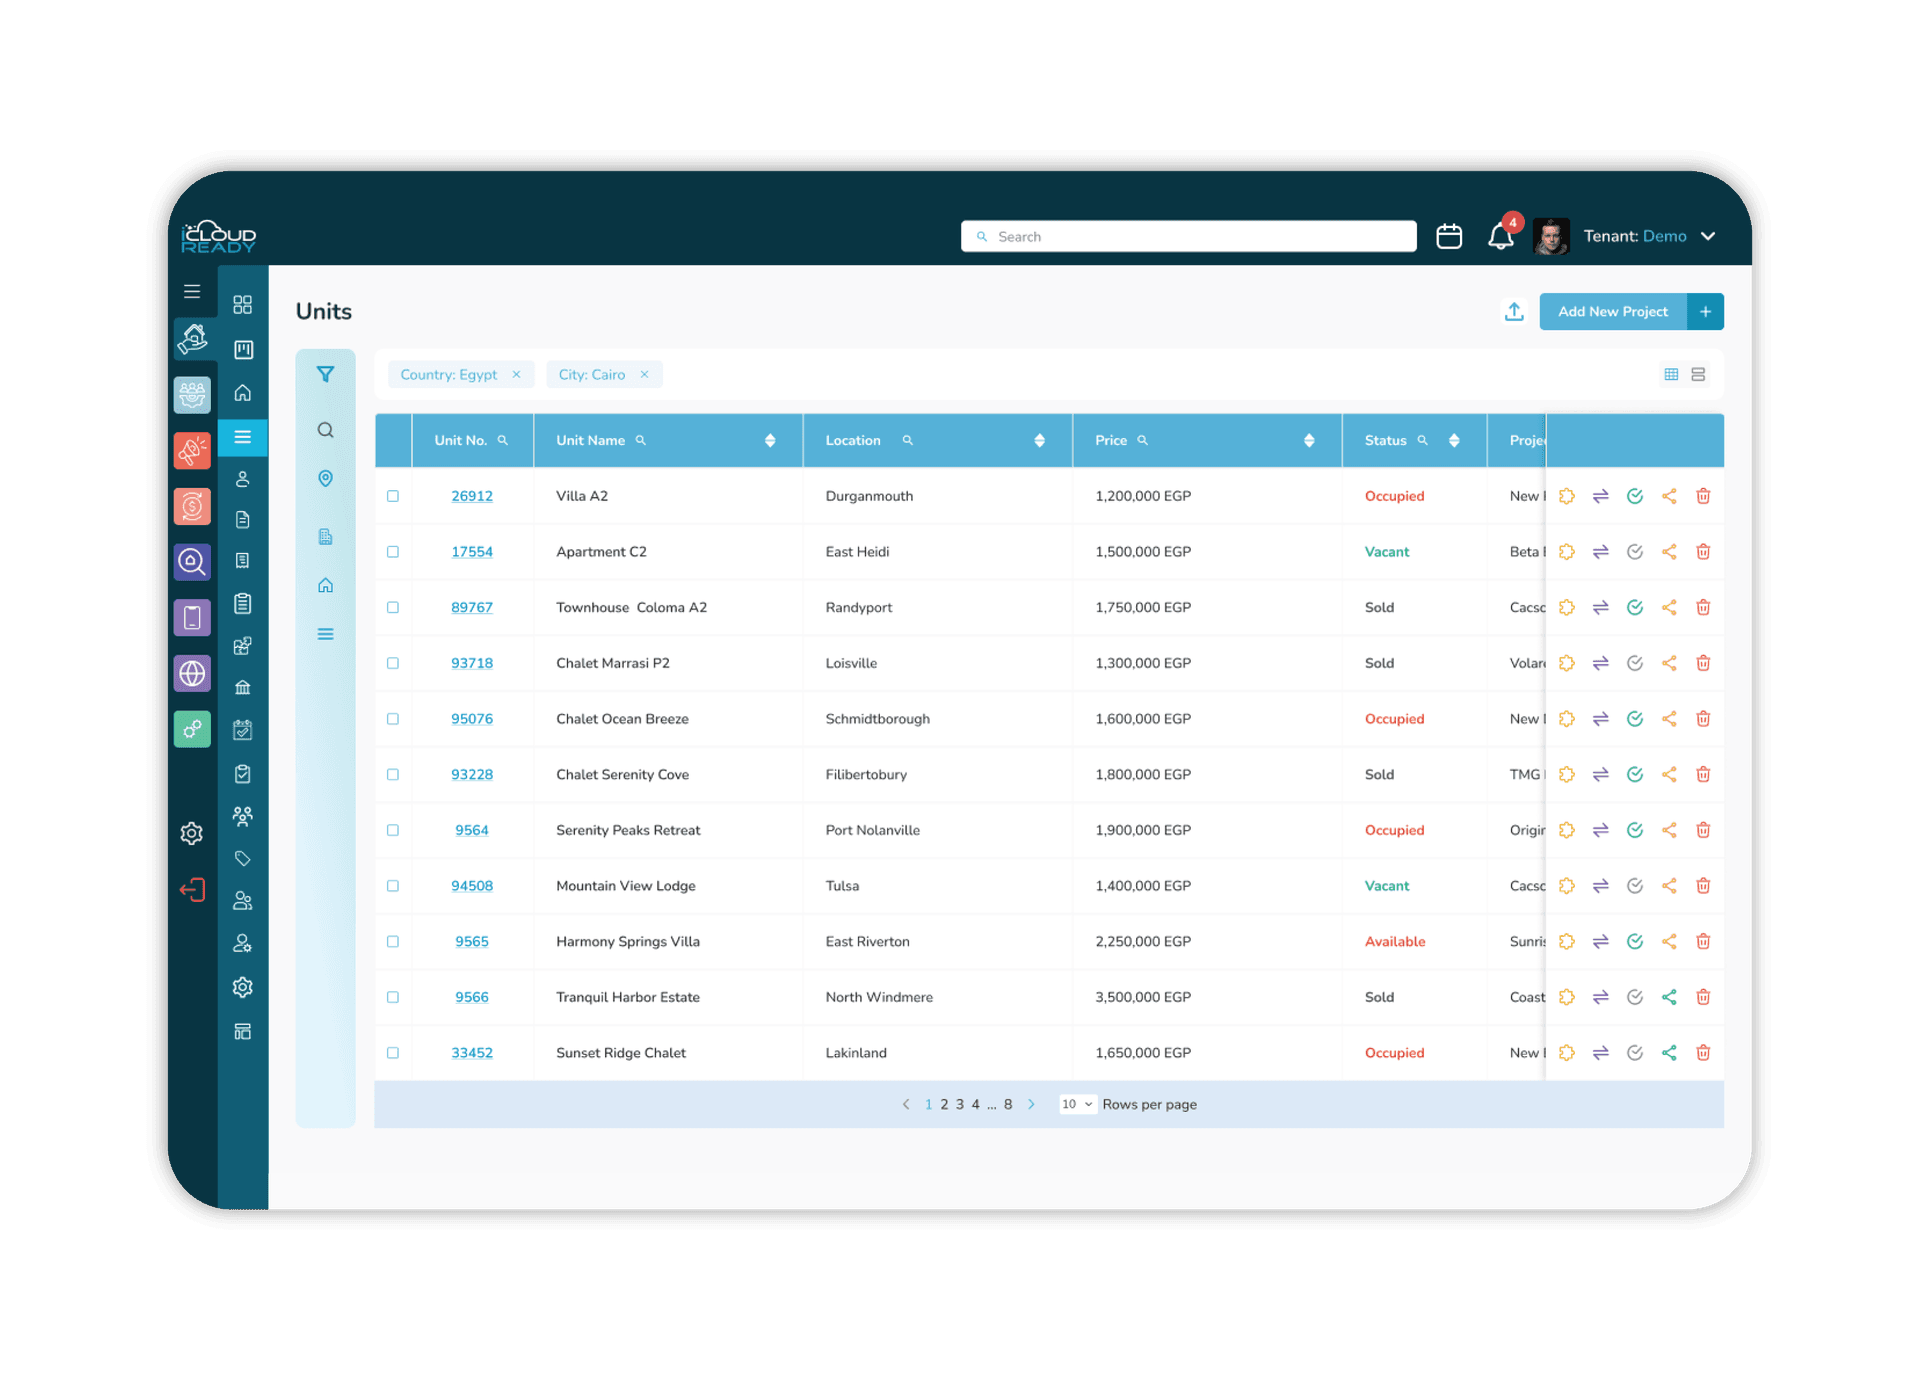Click the swap arrows icon for Chalet Ocean Breeze

tap(1601, 718)
